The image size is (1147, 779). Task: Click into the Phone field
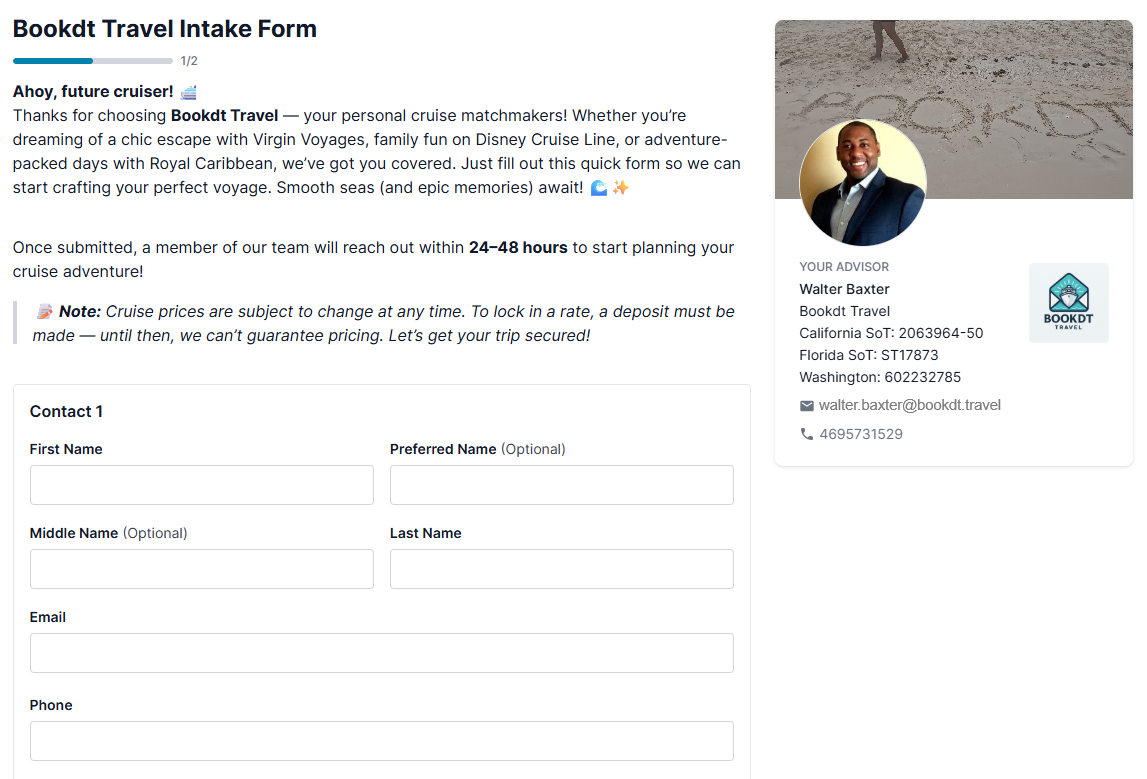(x=382, y=741)
